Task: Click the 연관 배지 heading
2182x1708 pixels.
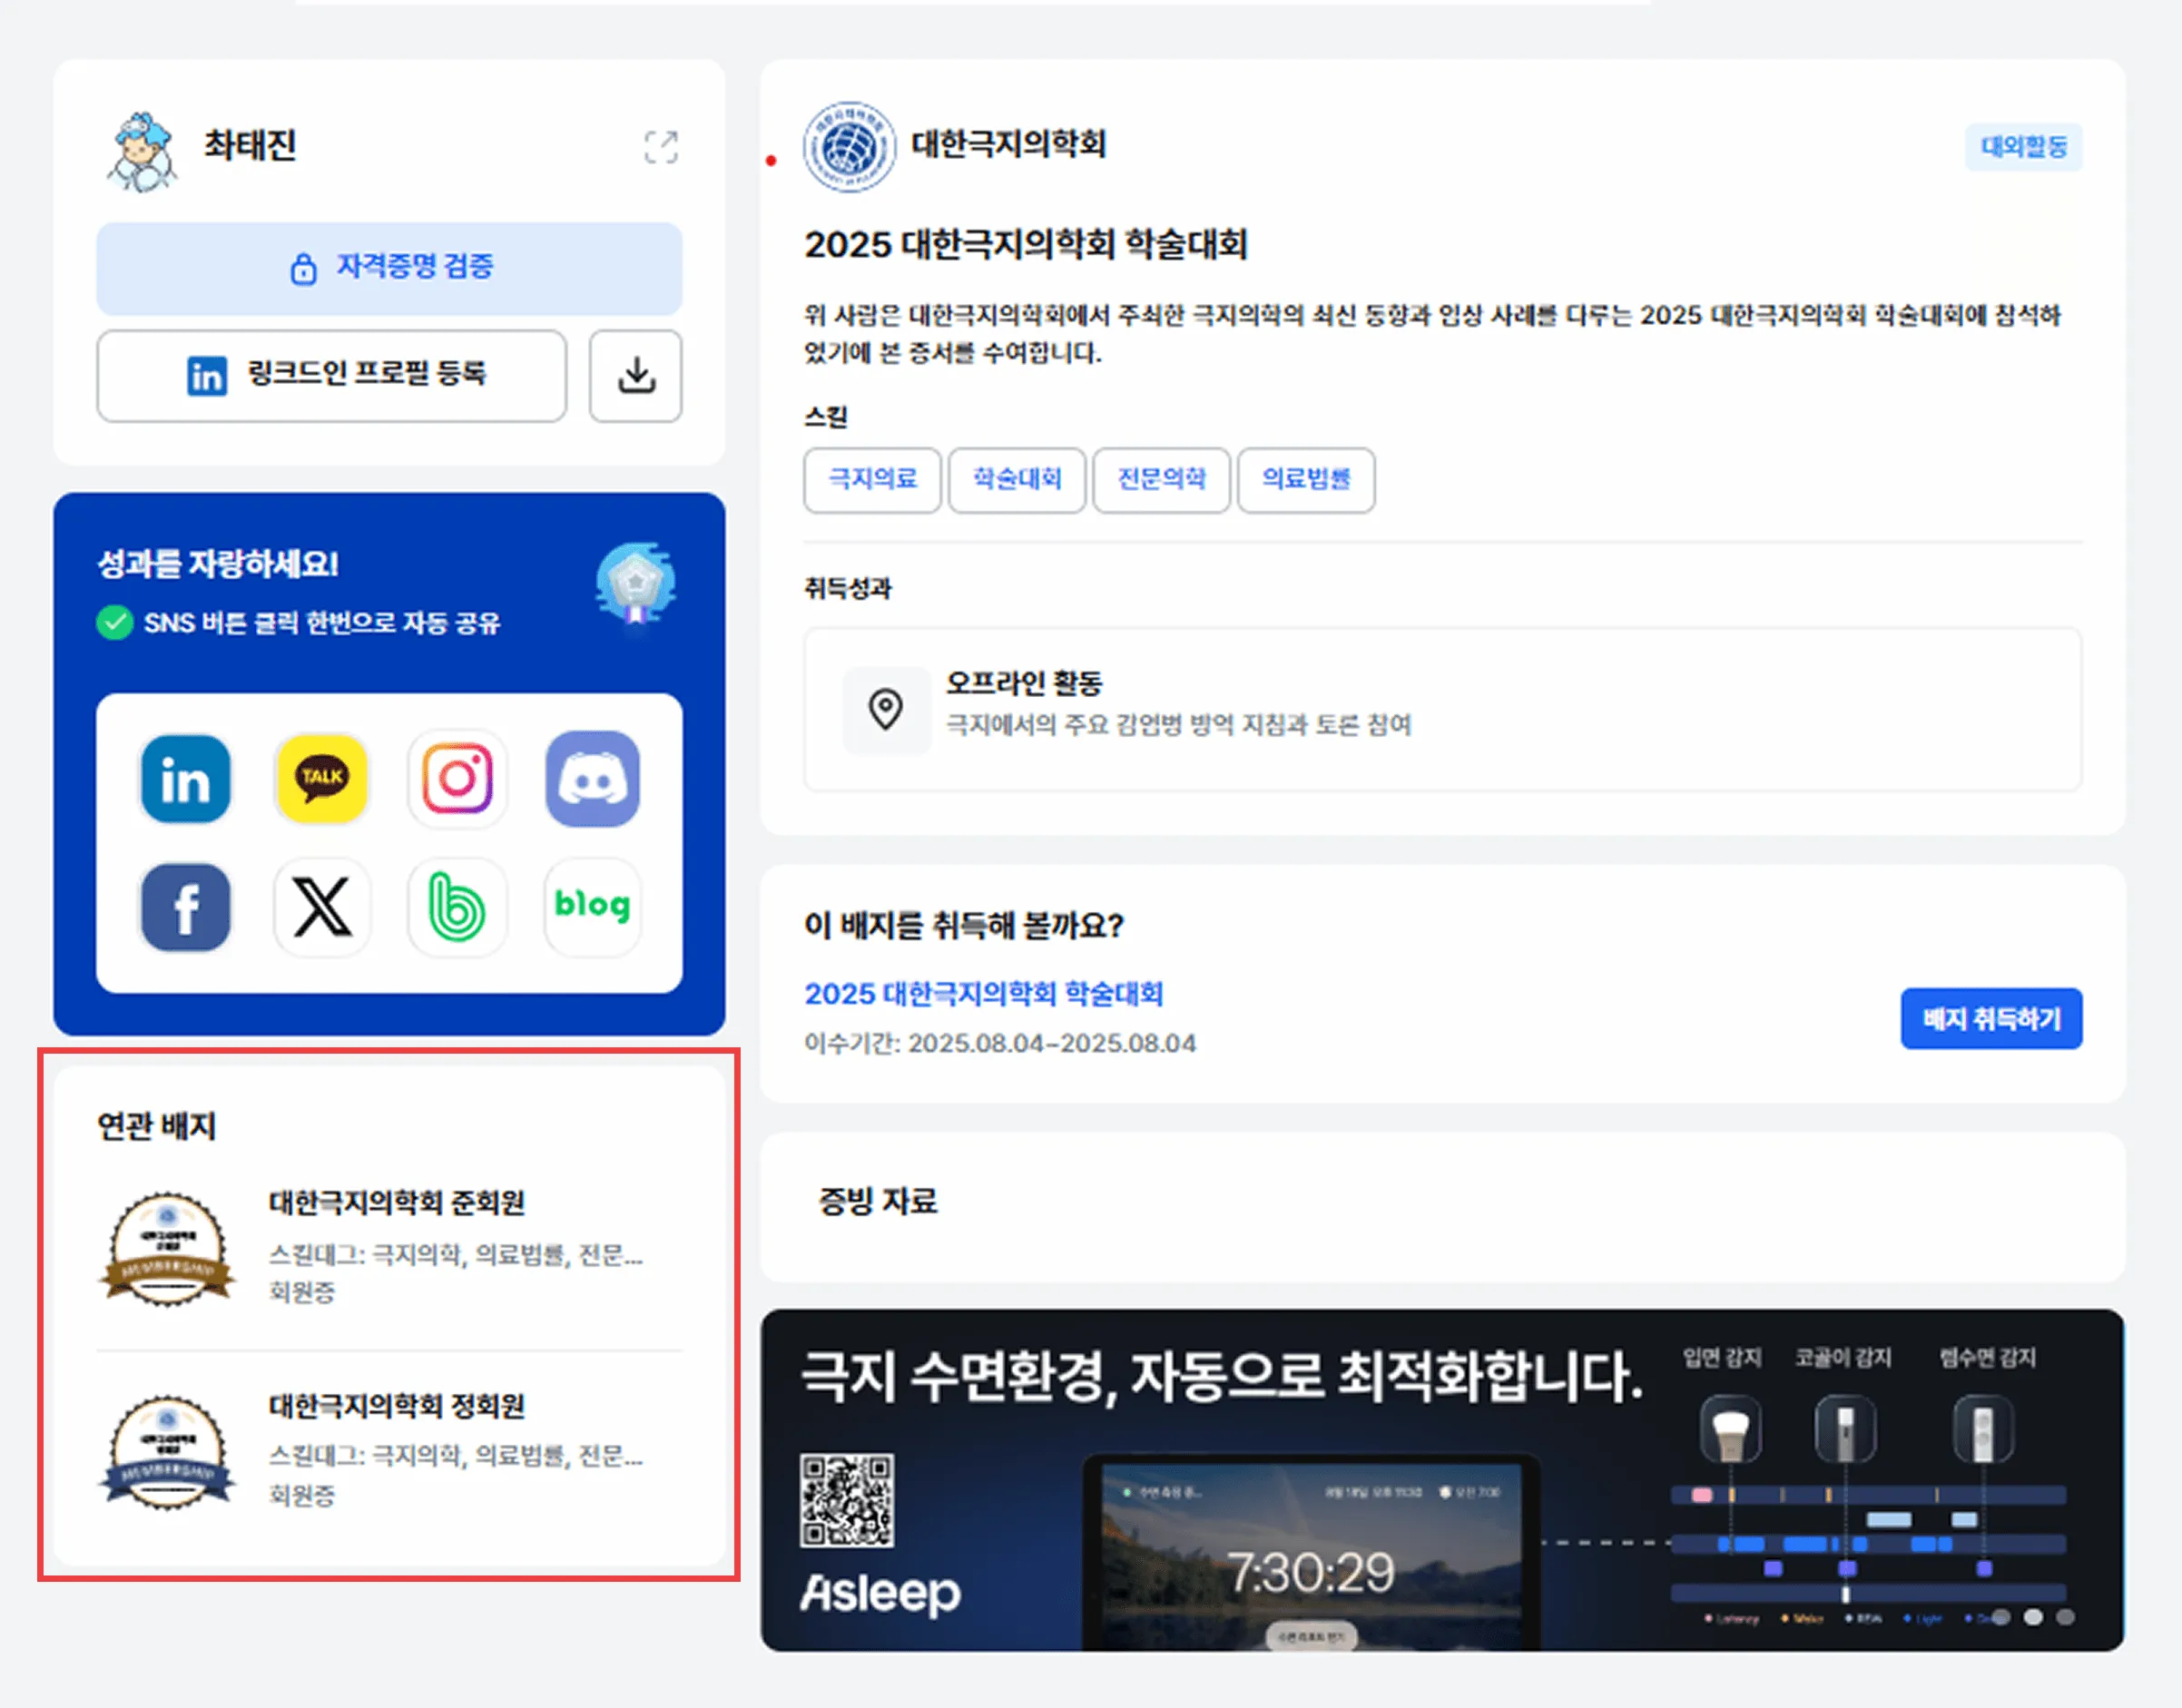Action: pyautogui.click(x=156, y=1126)
